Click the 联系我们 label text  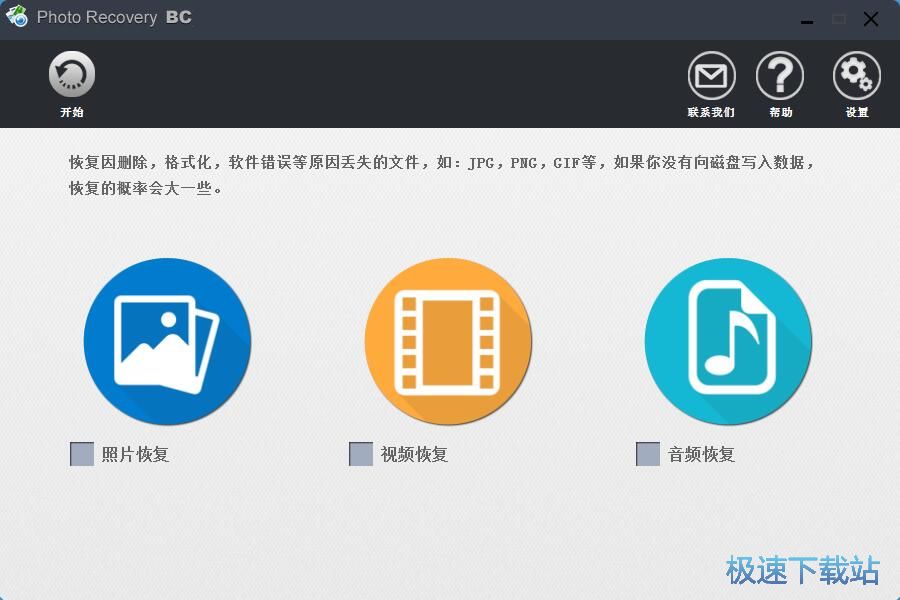pos(711,113)
